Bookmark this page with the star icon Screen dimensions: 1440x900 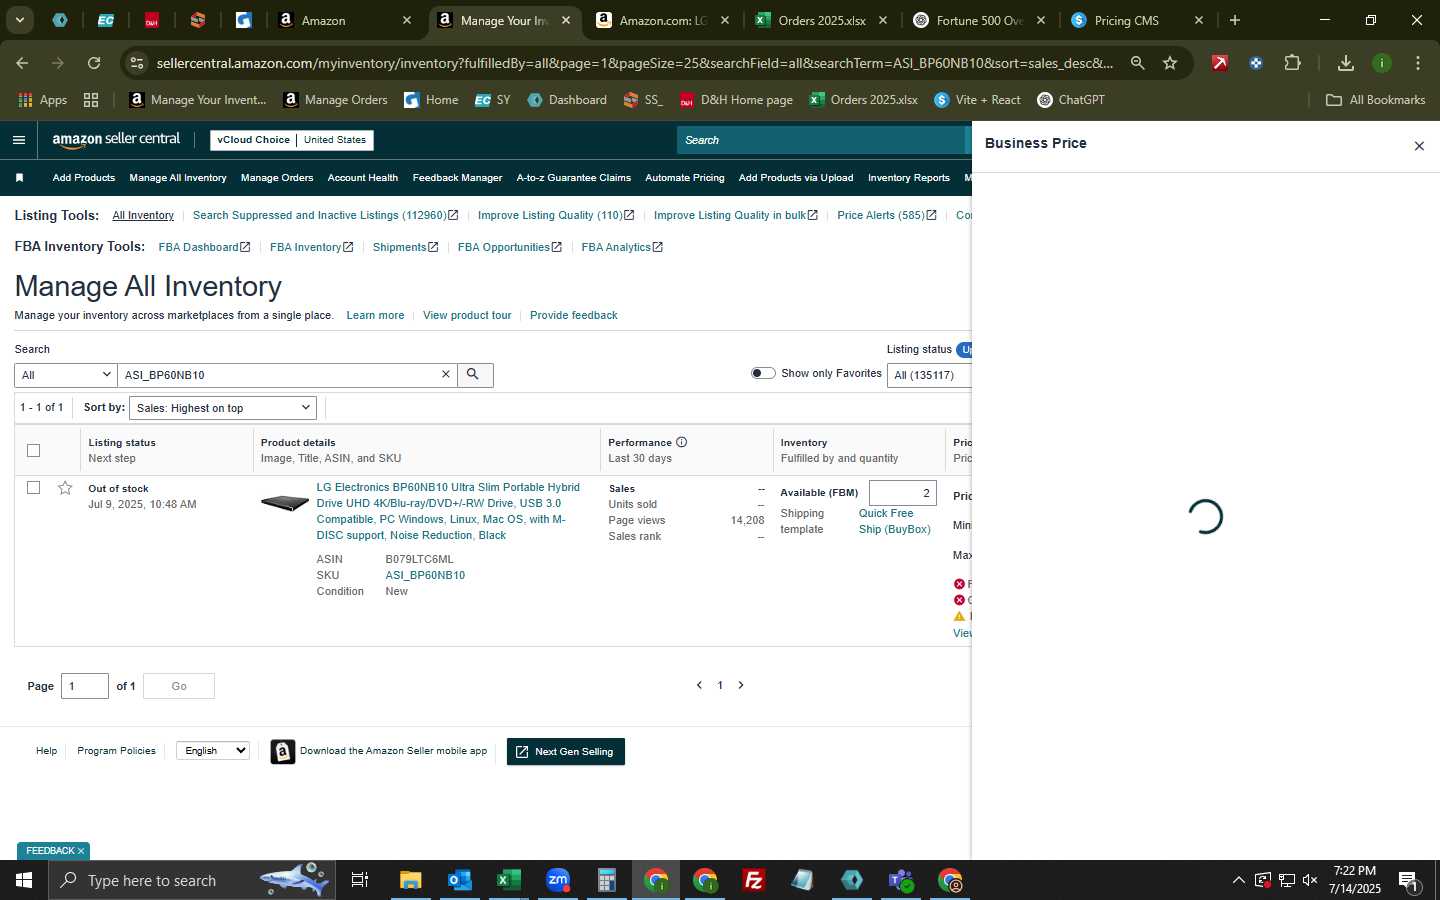coord(1170,63)
